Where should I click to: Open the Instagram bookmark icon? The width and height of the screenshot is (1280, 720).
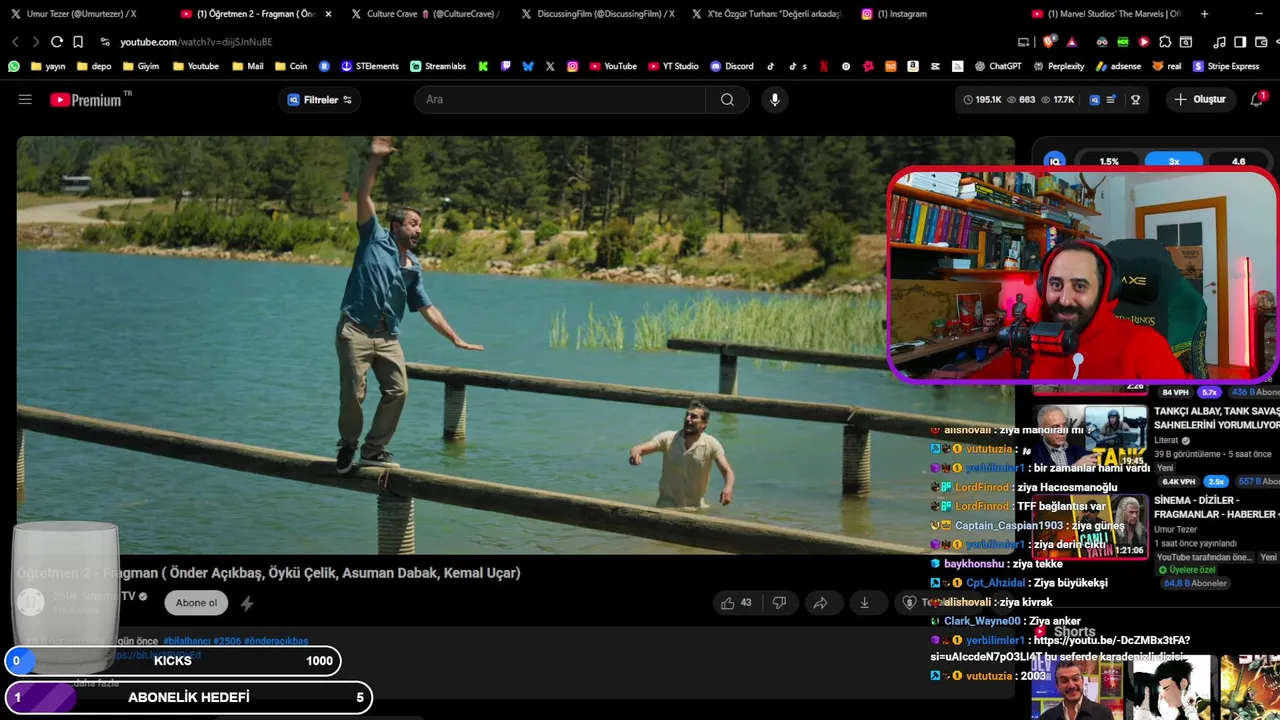tap(572, 66)
